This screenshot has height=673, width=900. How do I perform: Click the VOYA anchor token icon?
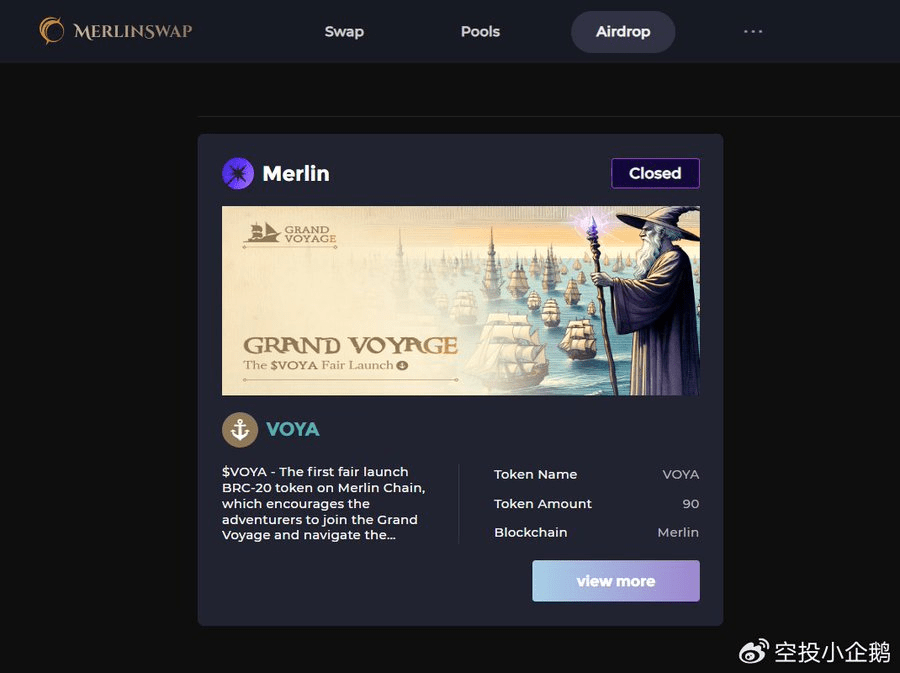[x=239, y=429]
